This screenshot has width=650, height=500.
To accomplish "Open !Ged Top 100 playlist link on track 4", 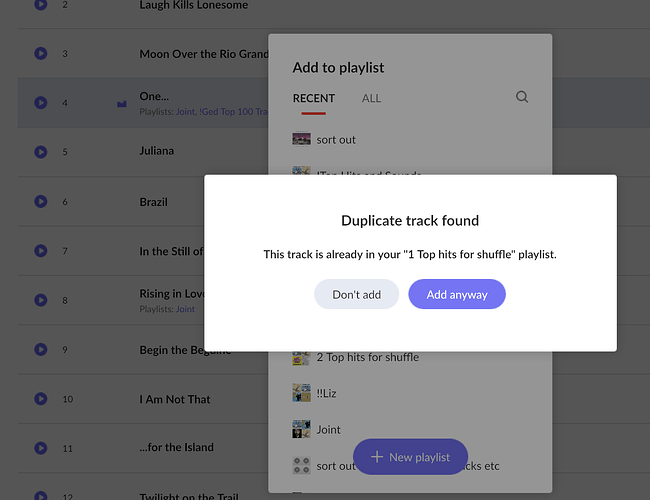I will click(x=233, y=112).
